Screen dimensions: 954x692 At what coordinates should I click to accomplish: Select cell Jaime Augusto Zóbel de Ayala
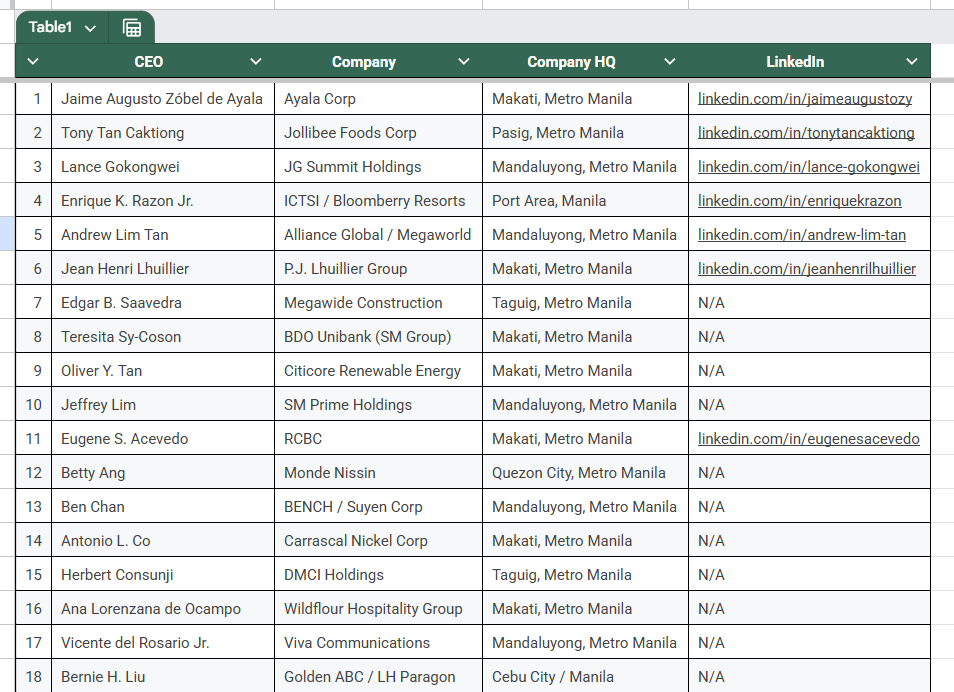coord(163,99)
